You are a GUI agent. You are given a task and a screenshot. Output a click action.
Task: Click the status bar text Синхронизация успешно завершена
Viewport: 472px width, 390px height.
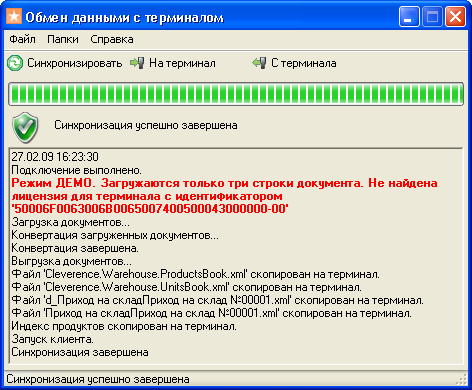98,379
